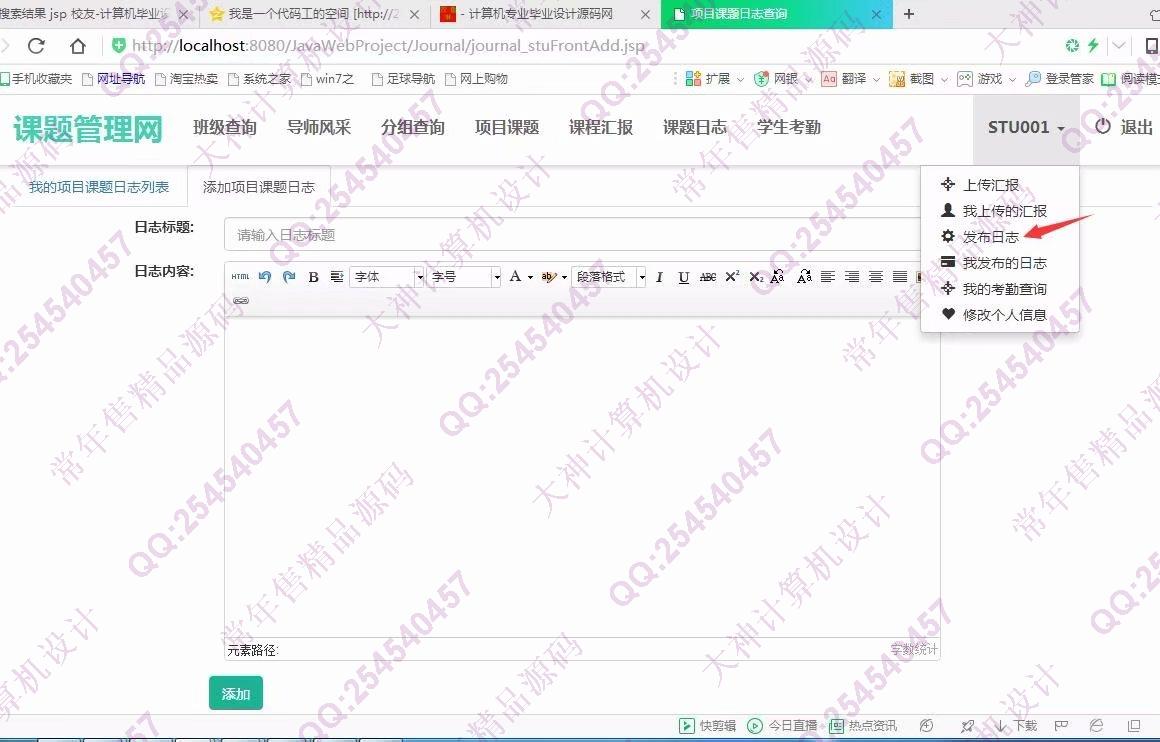Align text left in the editor
Screen dimensions: 1160x742
828,277
